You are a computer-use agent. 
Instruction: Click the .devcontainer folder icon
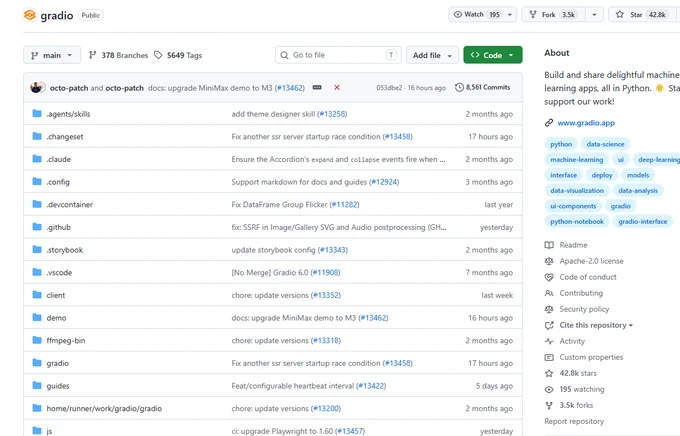(37, 204)
